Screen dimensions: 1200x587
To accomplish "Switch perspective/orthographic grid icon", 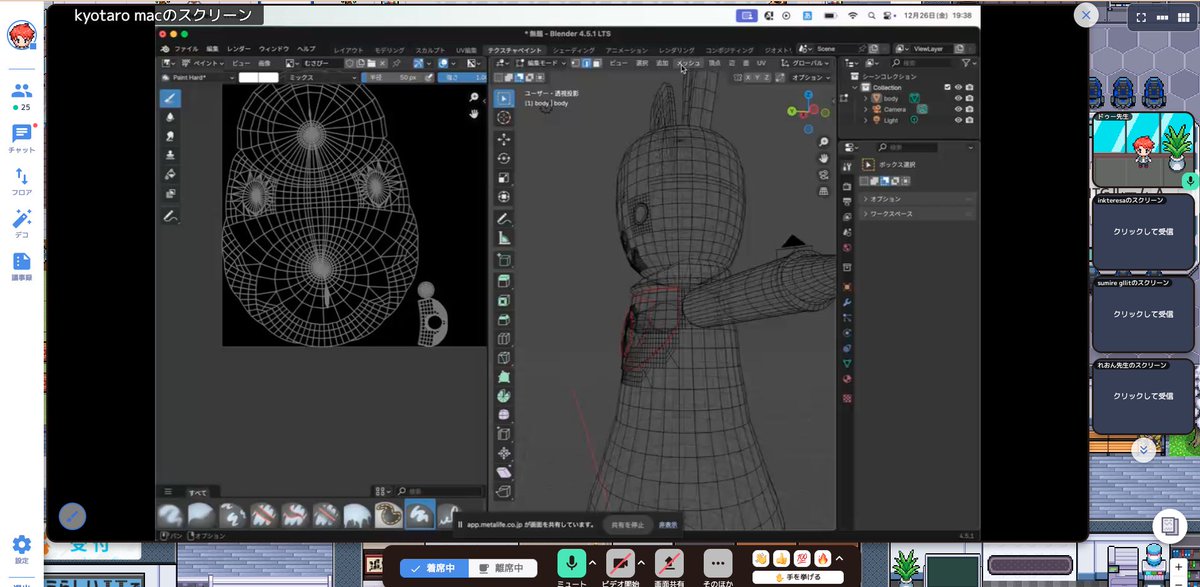I will 823,189.
